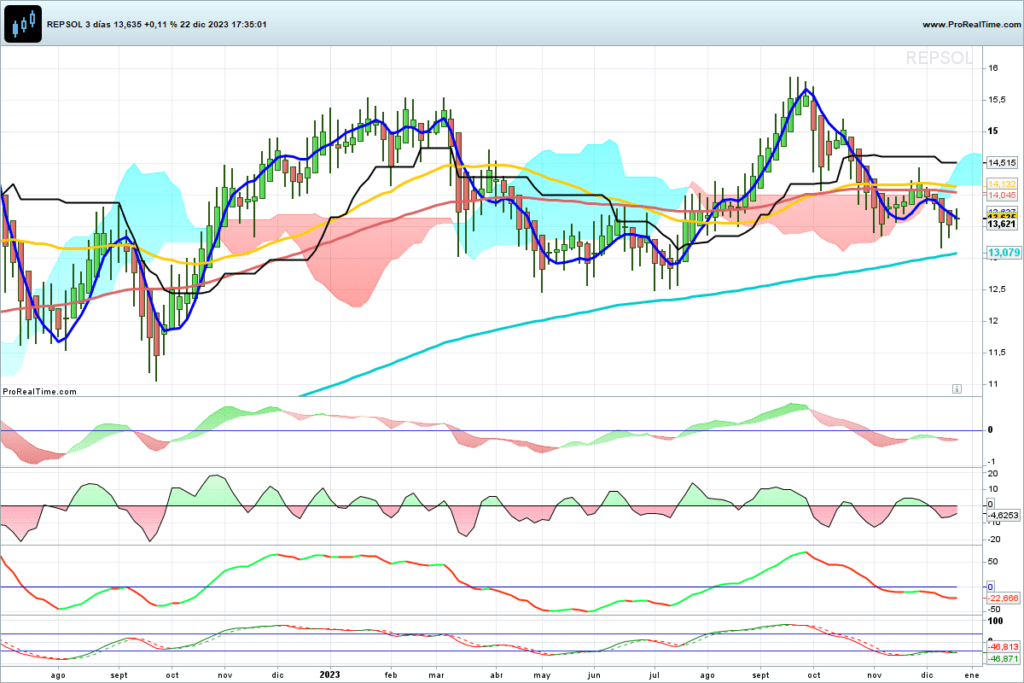
Task: Click the ProRealTime.com label under the price chart
Action: pyautogui.click(x=40, y=392)
